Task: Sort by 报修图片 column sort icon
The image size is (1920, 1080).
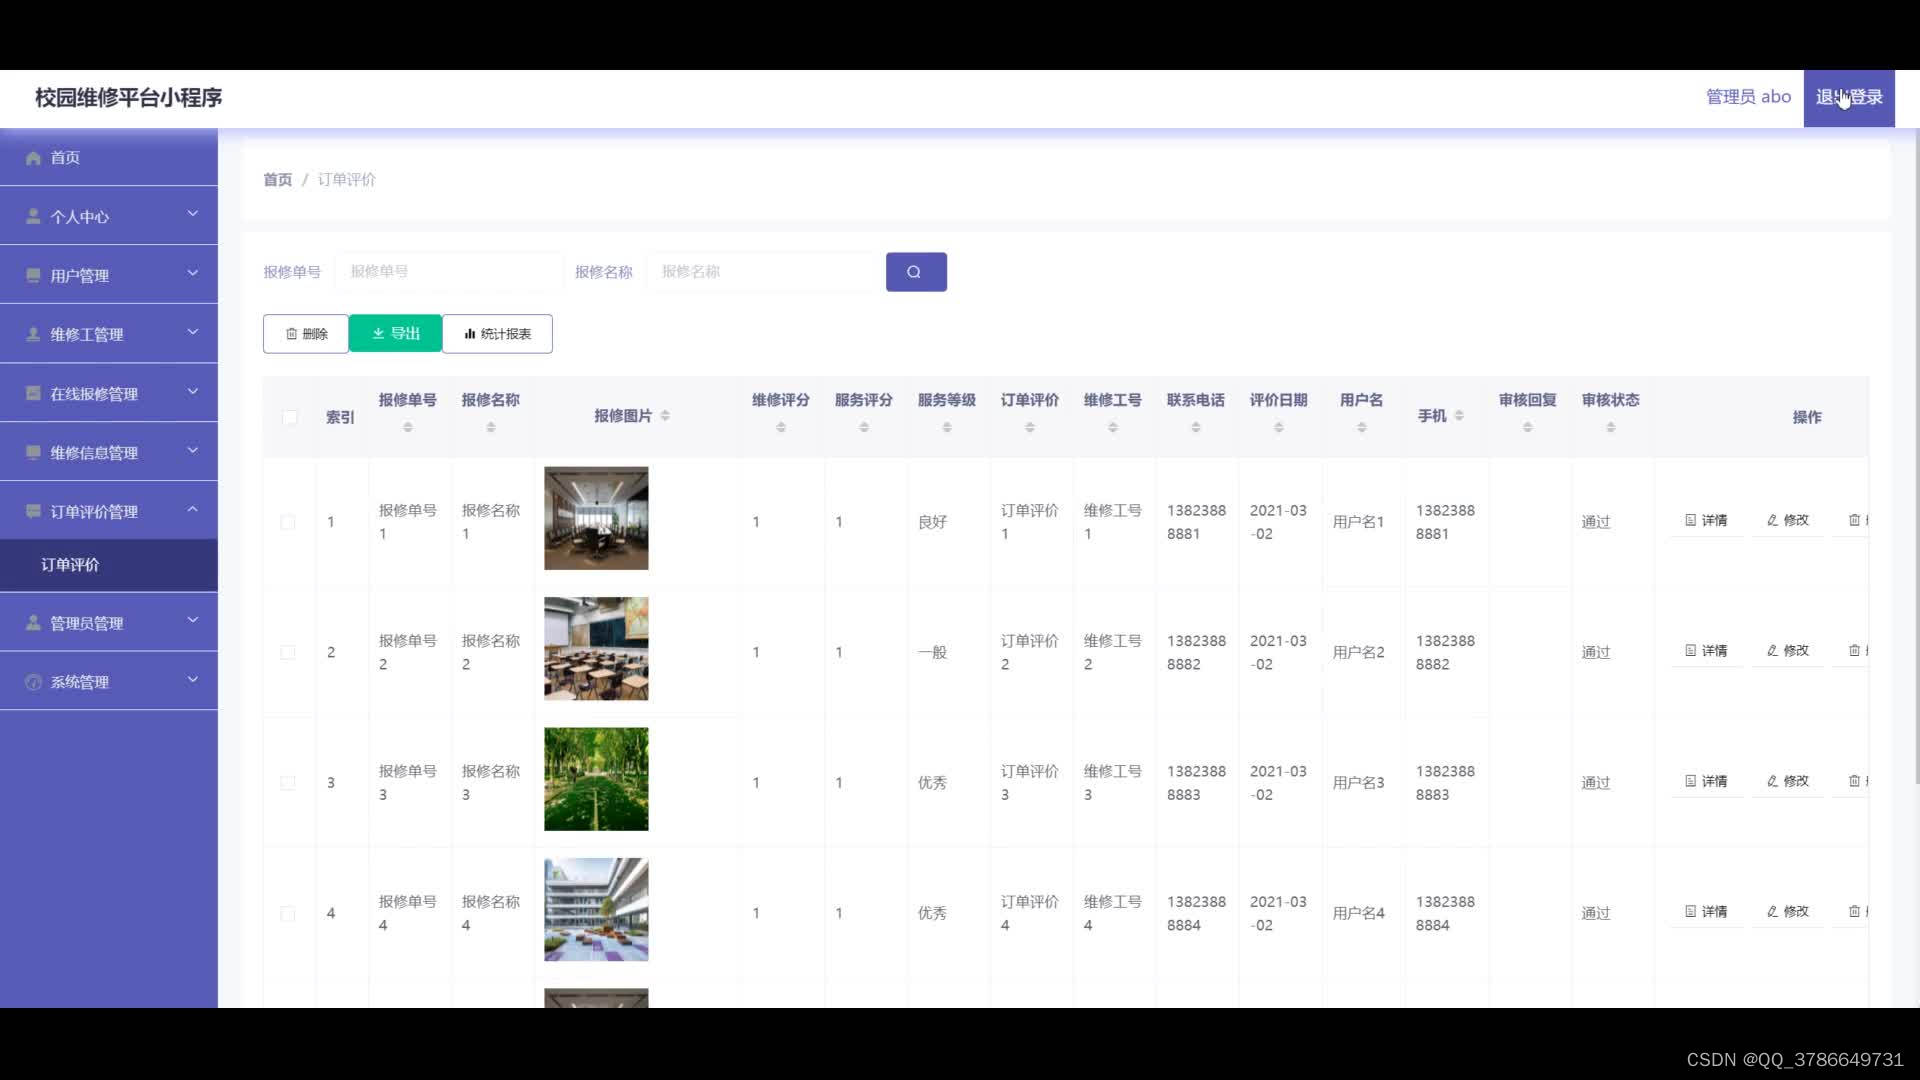Action: pyautogui.click(x=665, y=416)
